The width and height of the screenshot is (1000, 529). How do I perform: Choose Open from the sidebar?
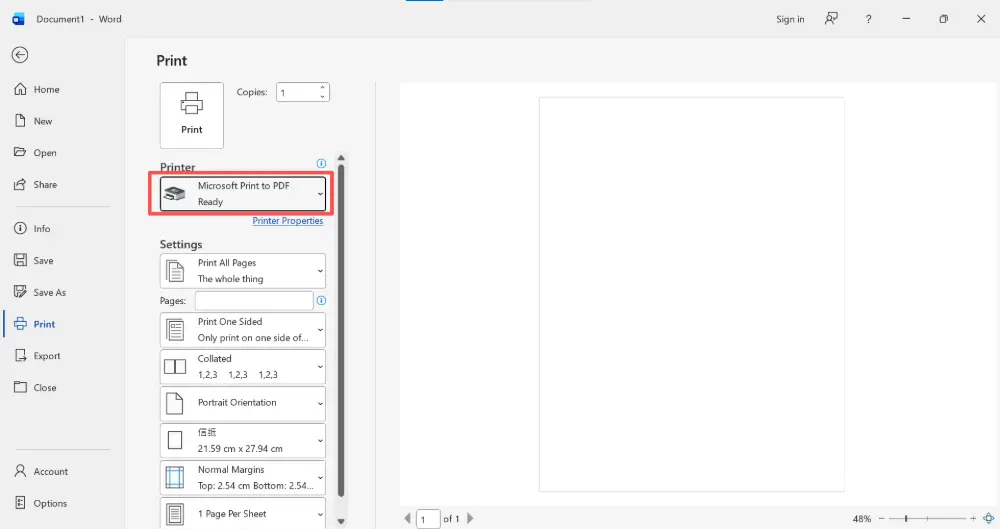coord(36,153)
